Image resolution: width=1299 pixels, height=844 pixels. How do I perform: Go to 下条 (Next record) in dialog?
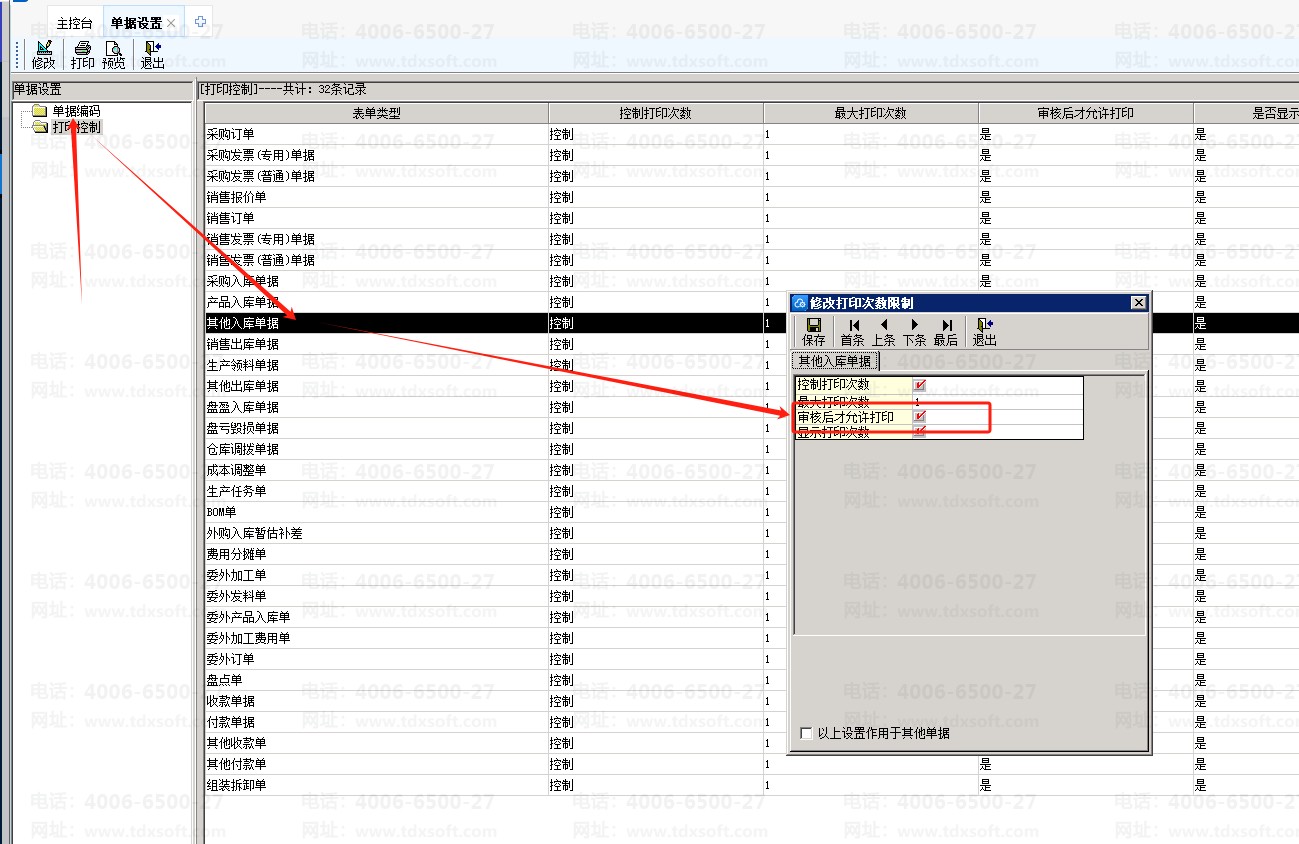(x=915, y=332)
